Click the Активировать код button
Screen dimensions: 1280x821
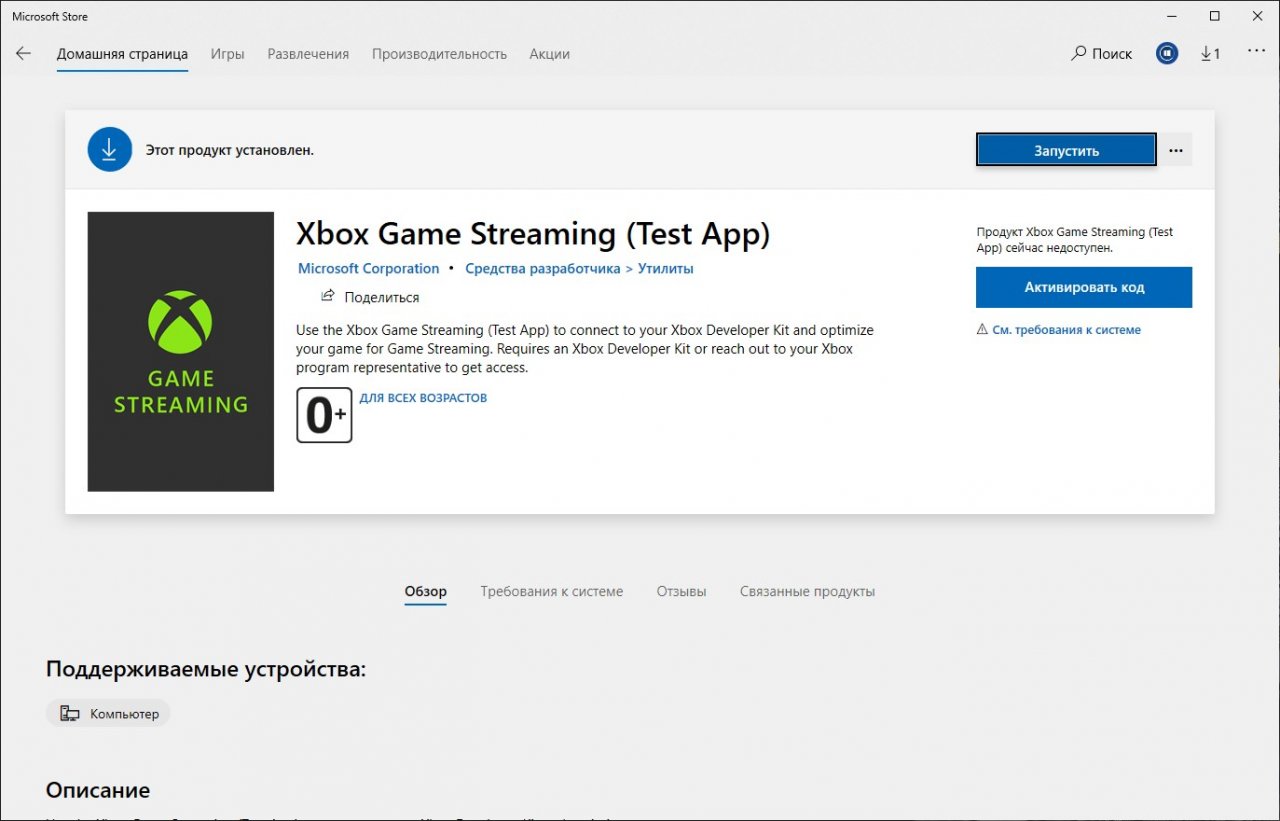click(x=1084, y=287)
